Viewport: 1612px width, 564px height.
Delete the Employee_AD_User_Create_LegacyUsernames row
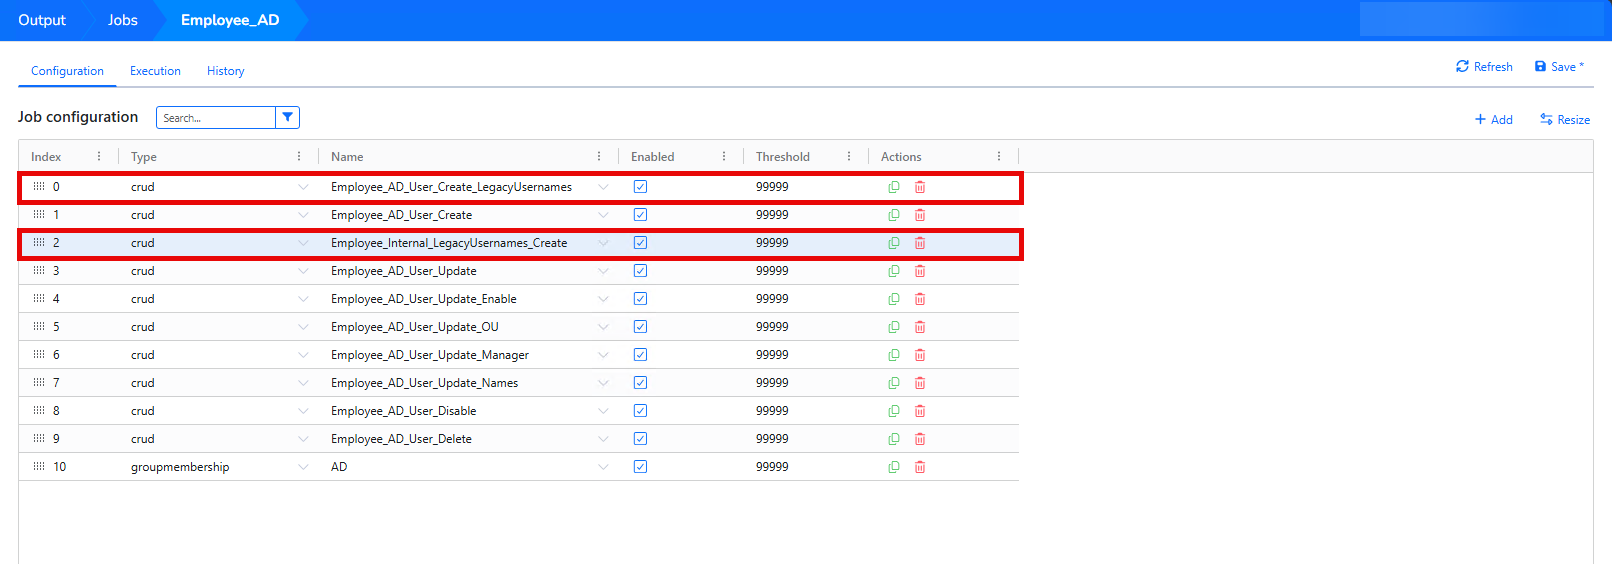920,187
